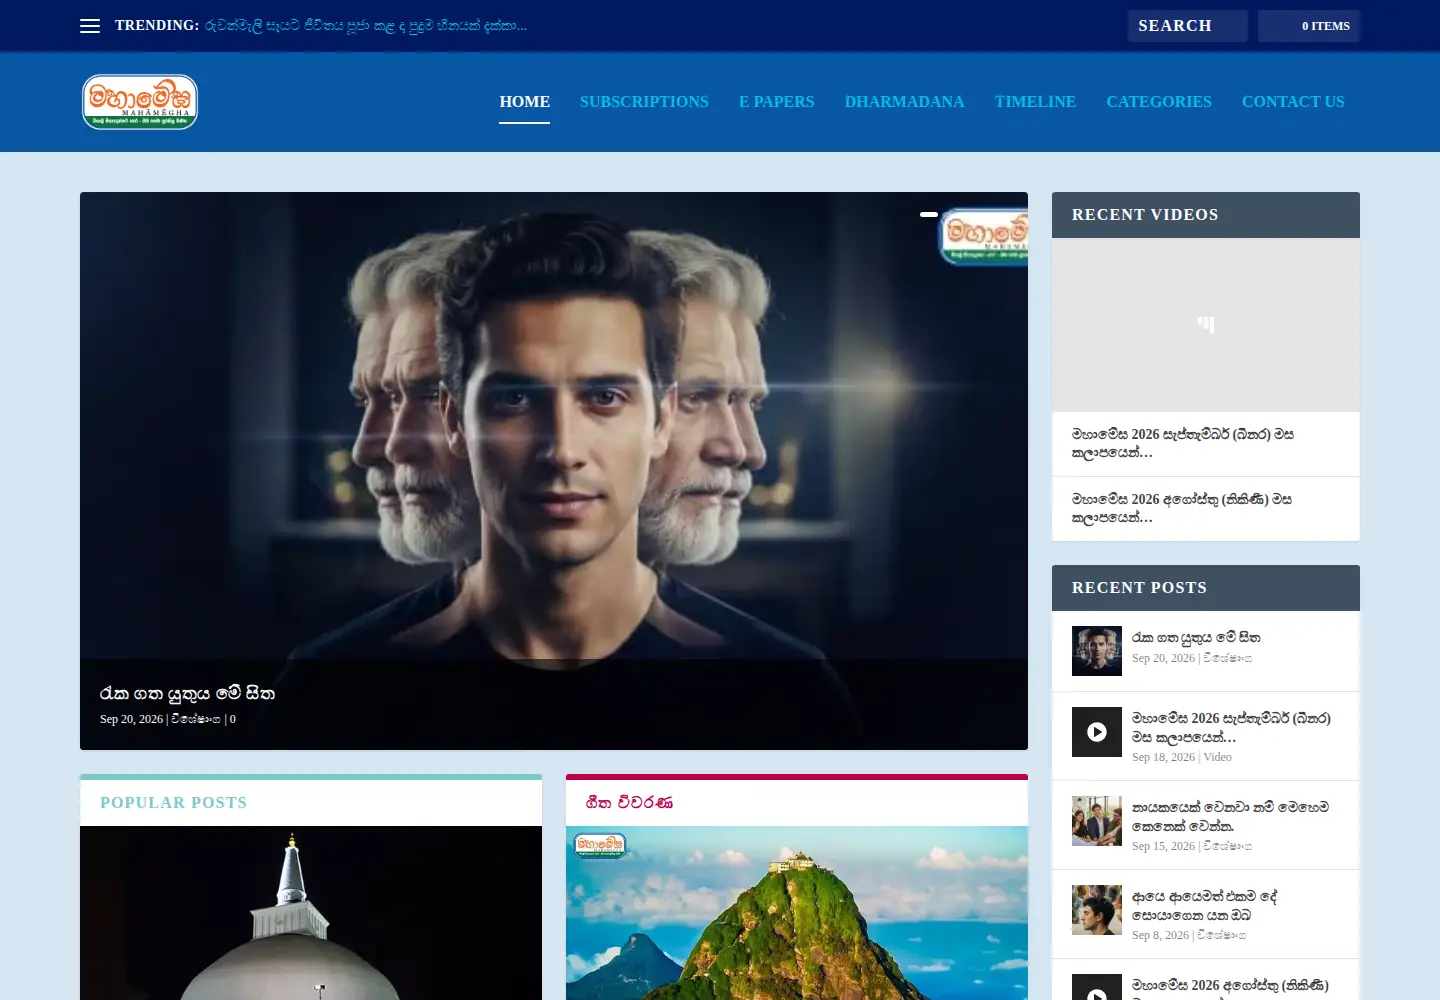Click the Sep 8 post thumbnail of man

coord(1097,910)
